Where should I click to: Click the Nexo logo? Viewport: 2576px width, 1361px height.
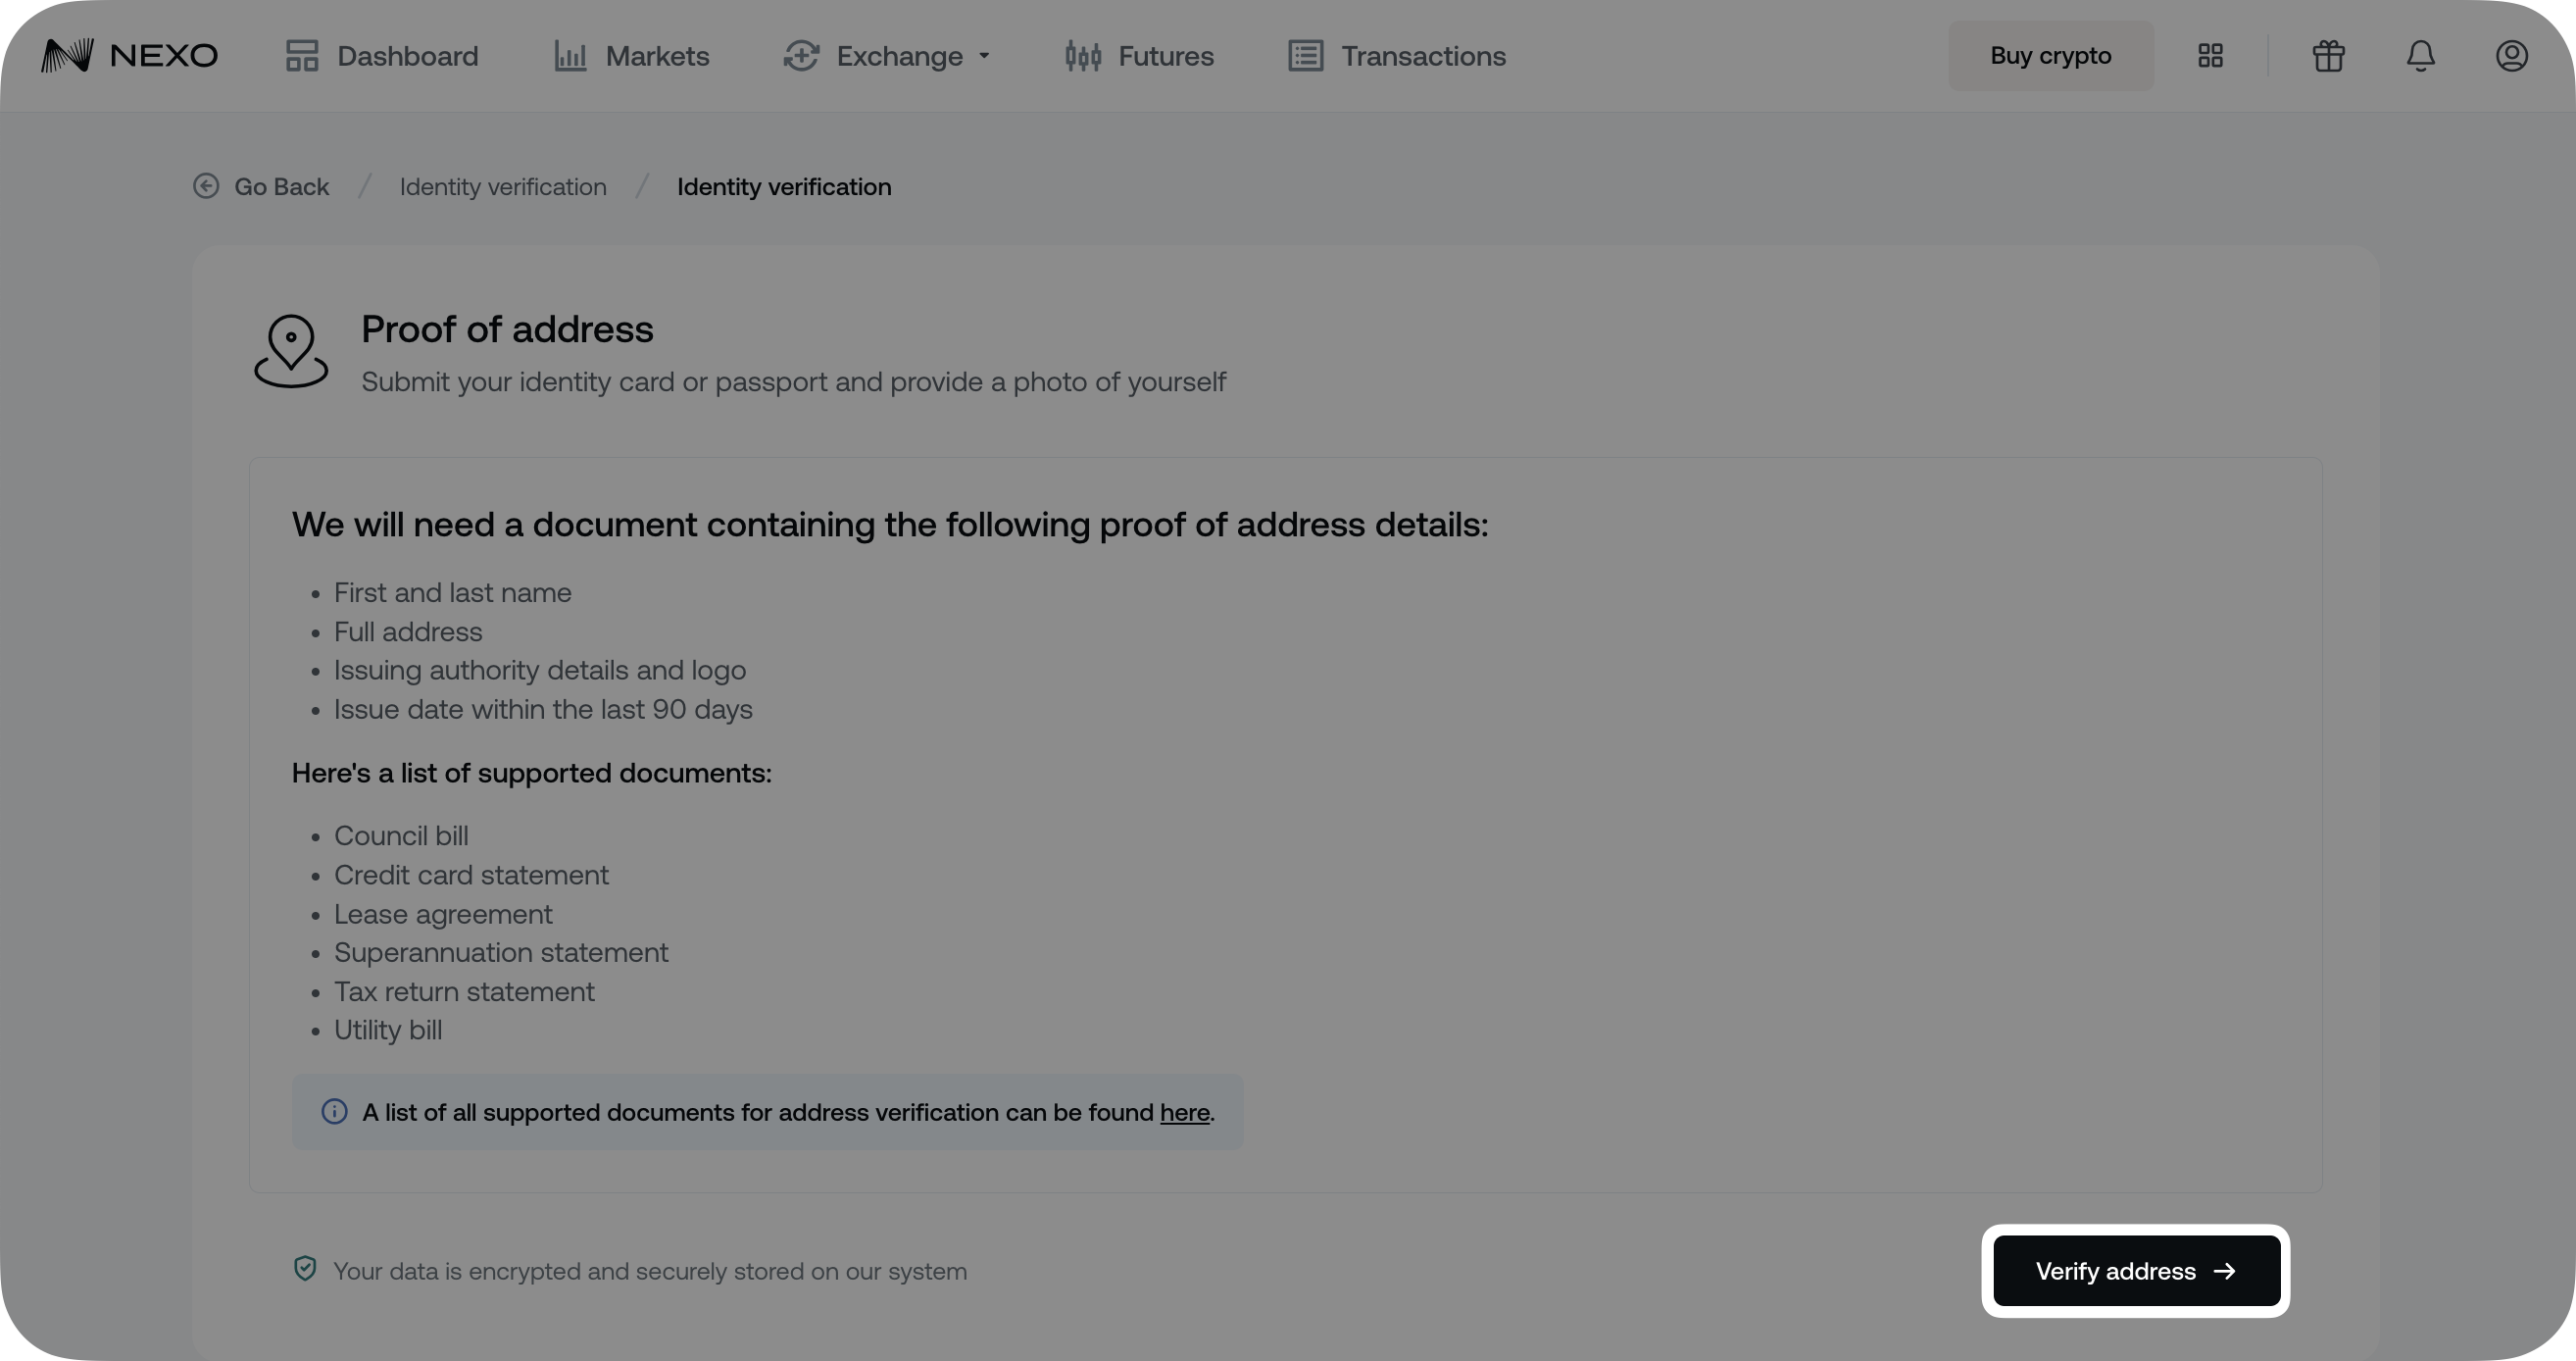[x=129, y=56]
